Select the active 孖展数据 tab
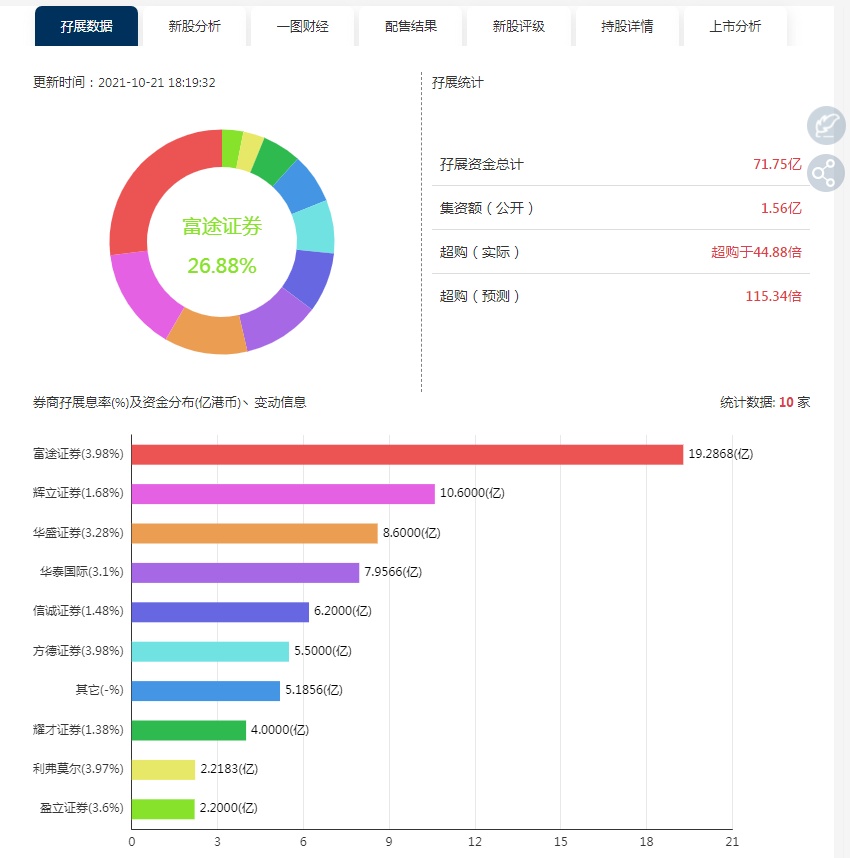This screenshot has width=850, height=858. point(86,26)
